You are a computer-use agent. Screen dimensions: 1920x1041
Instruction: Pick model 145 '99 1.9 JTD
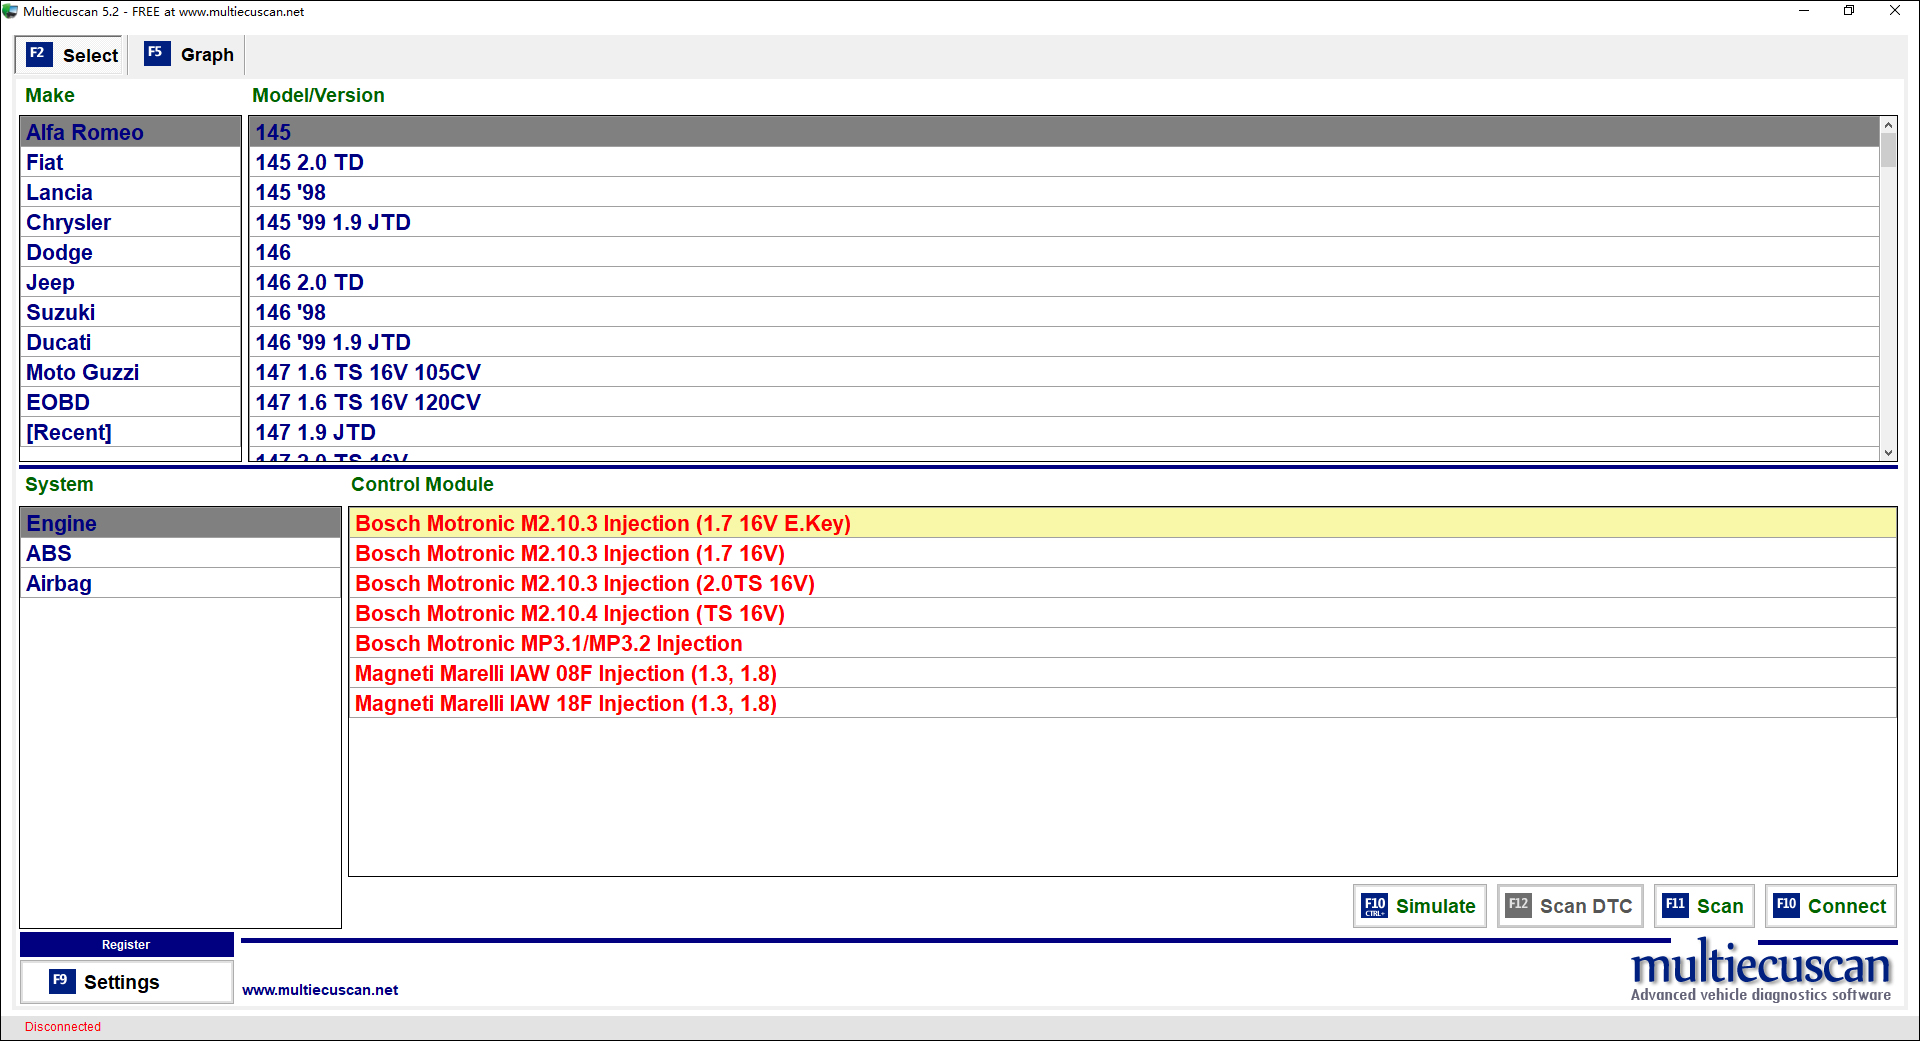[x=1064, y=222]
